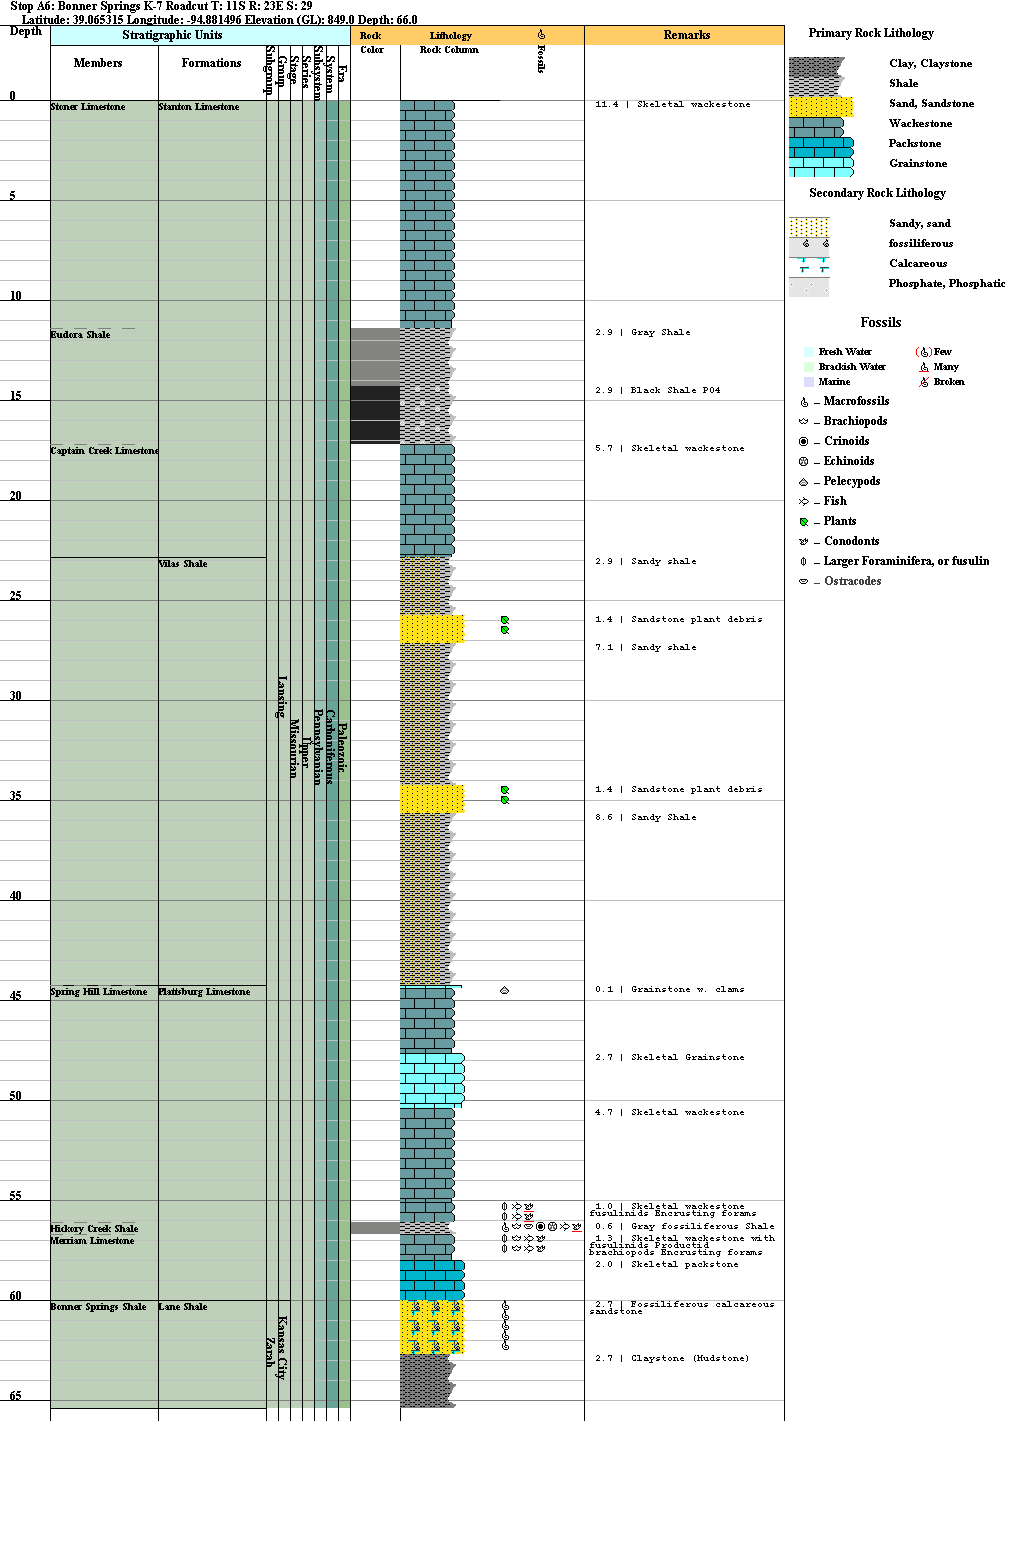
Task: Click the Stoner Limestone member label
Action: pos(88,107)
